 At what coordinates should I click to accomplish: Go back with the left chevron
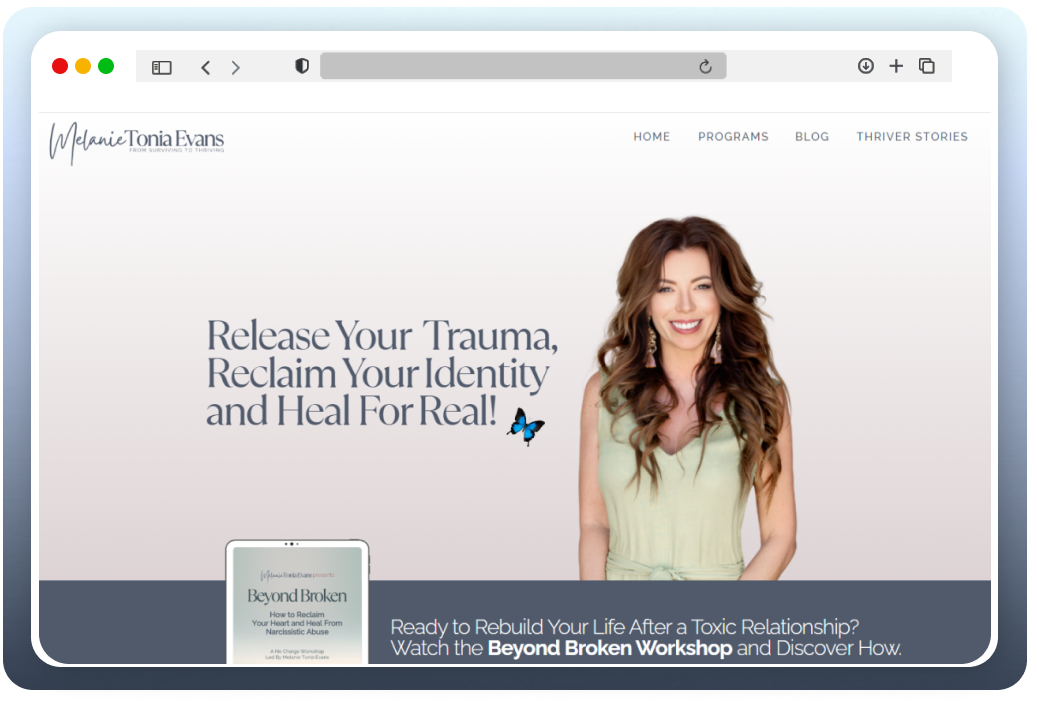pos(206,67)
